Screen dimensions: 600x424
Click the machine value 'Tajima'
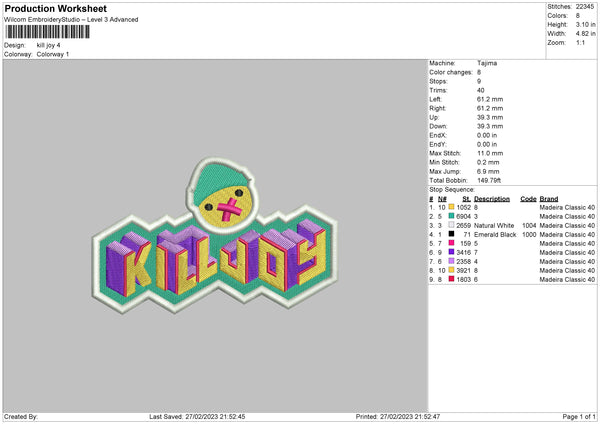pos(487,63)
